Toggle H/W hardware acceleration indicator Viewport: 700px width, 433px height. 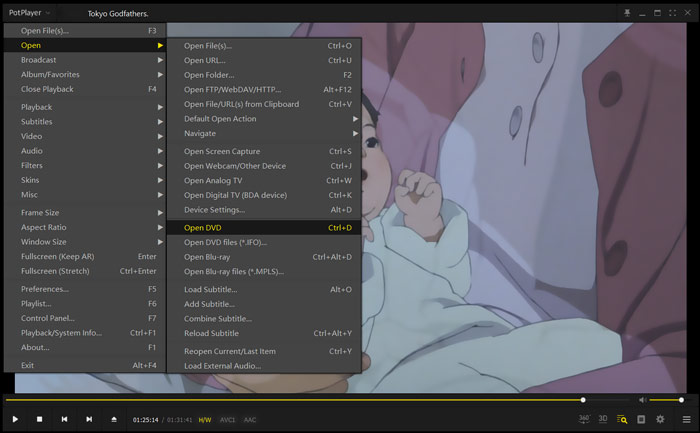tap(205, 420)
